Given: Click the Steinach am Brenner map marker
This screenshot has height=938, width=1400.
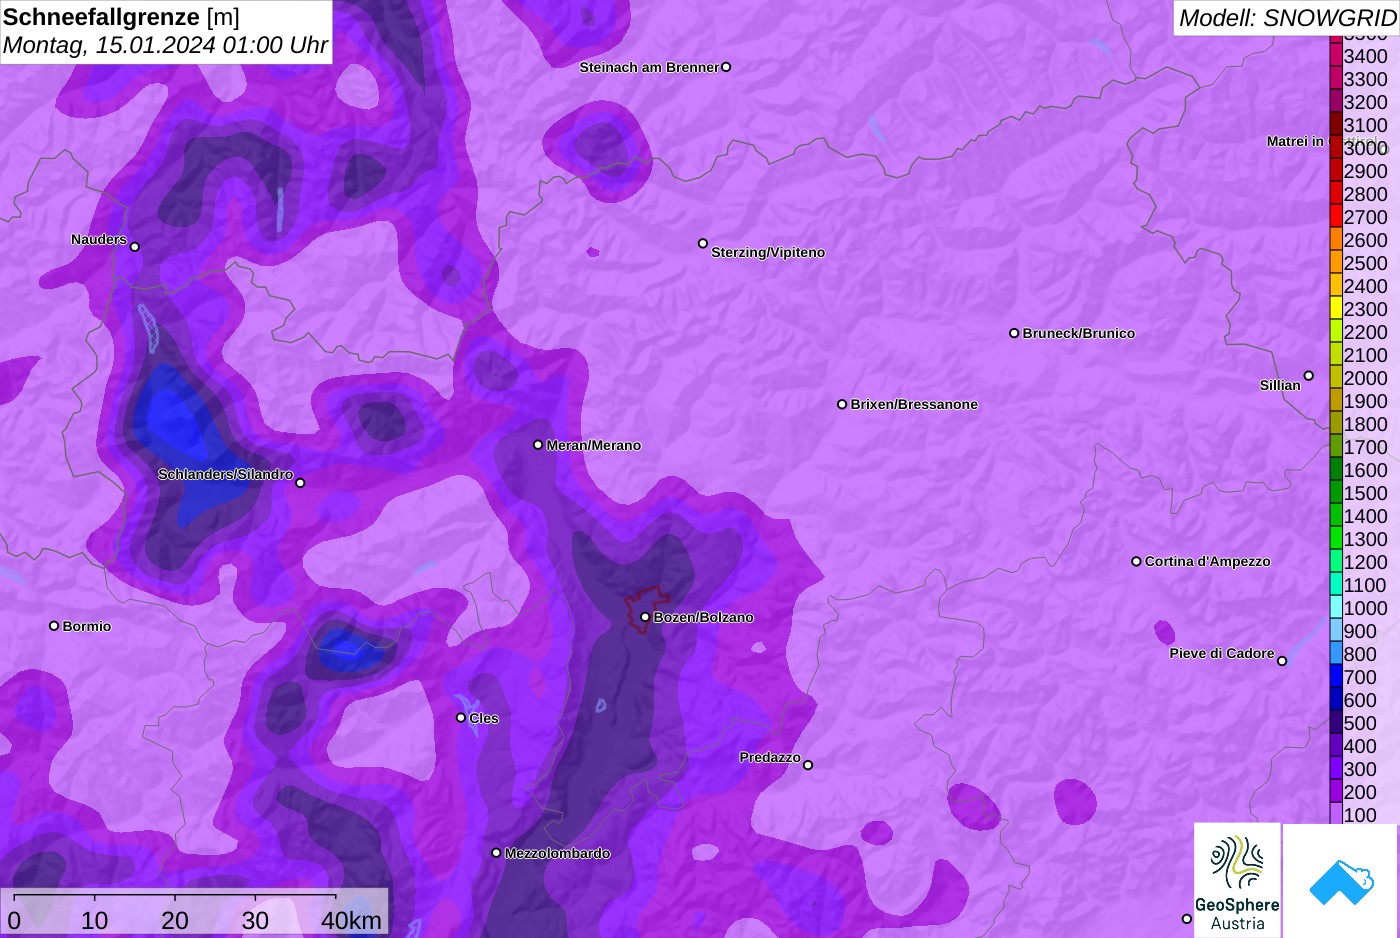Looking at the screenshot, I should point(726,67).
